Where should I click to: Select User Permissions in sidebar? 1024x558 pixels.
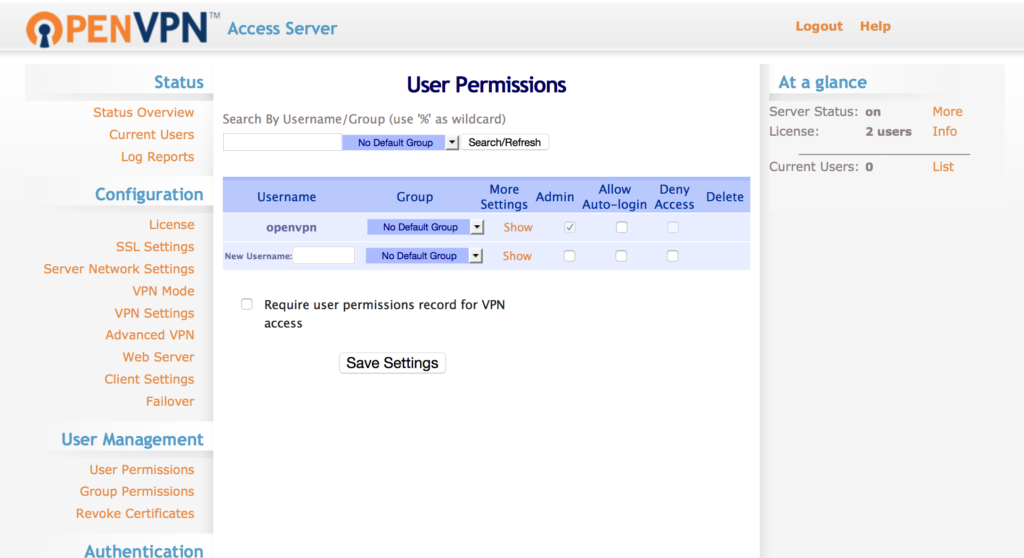pos(142,470)
